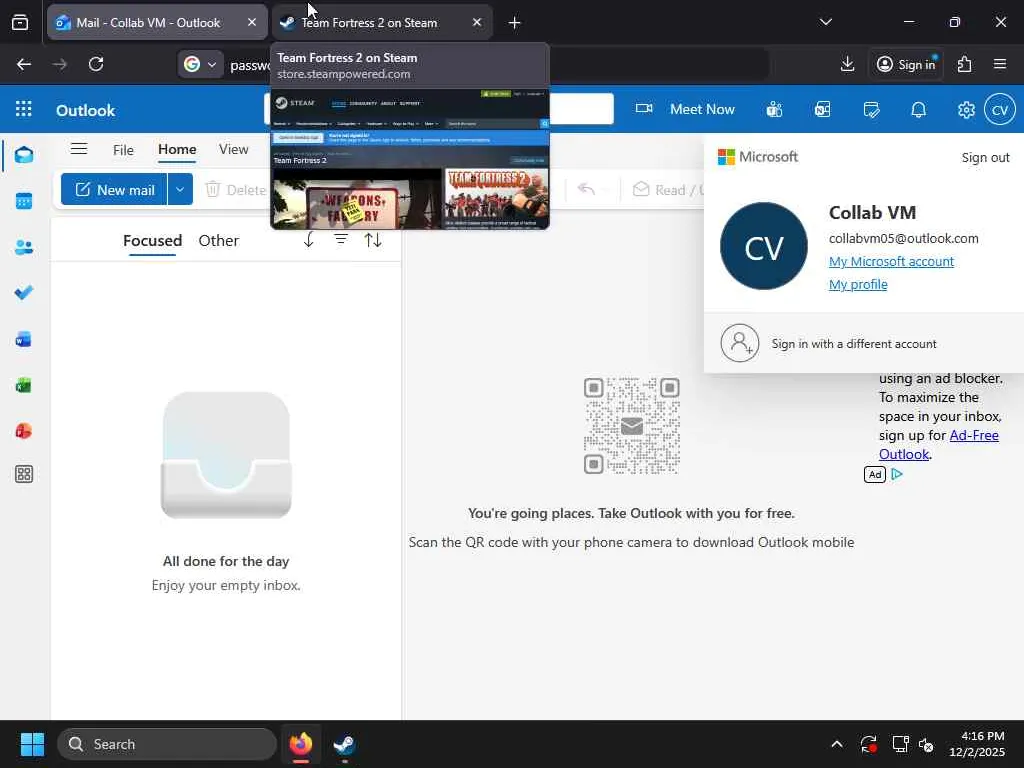Open the OneNote feed icon in header

click(823, 110)
